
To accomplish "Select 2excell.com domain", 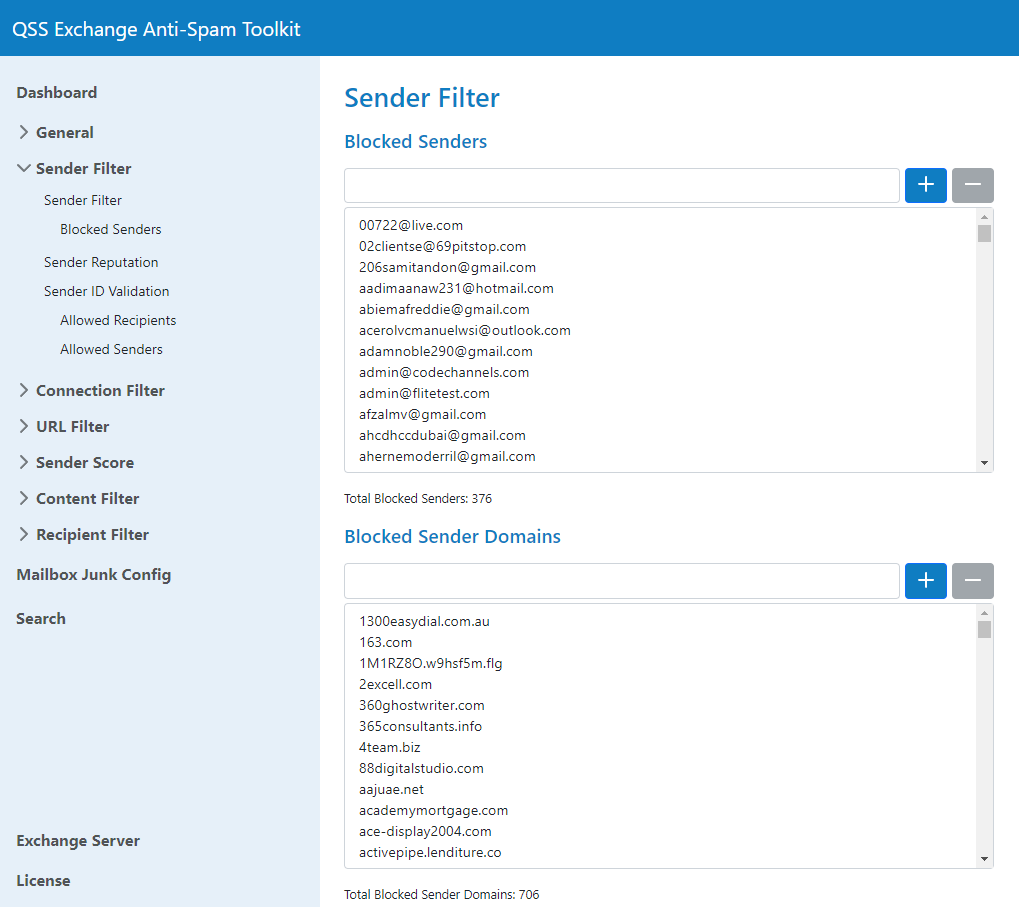I will click(x=395, y=684).
